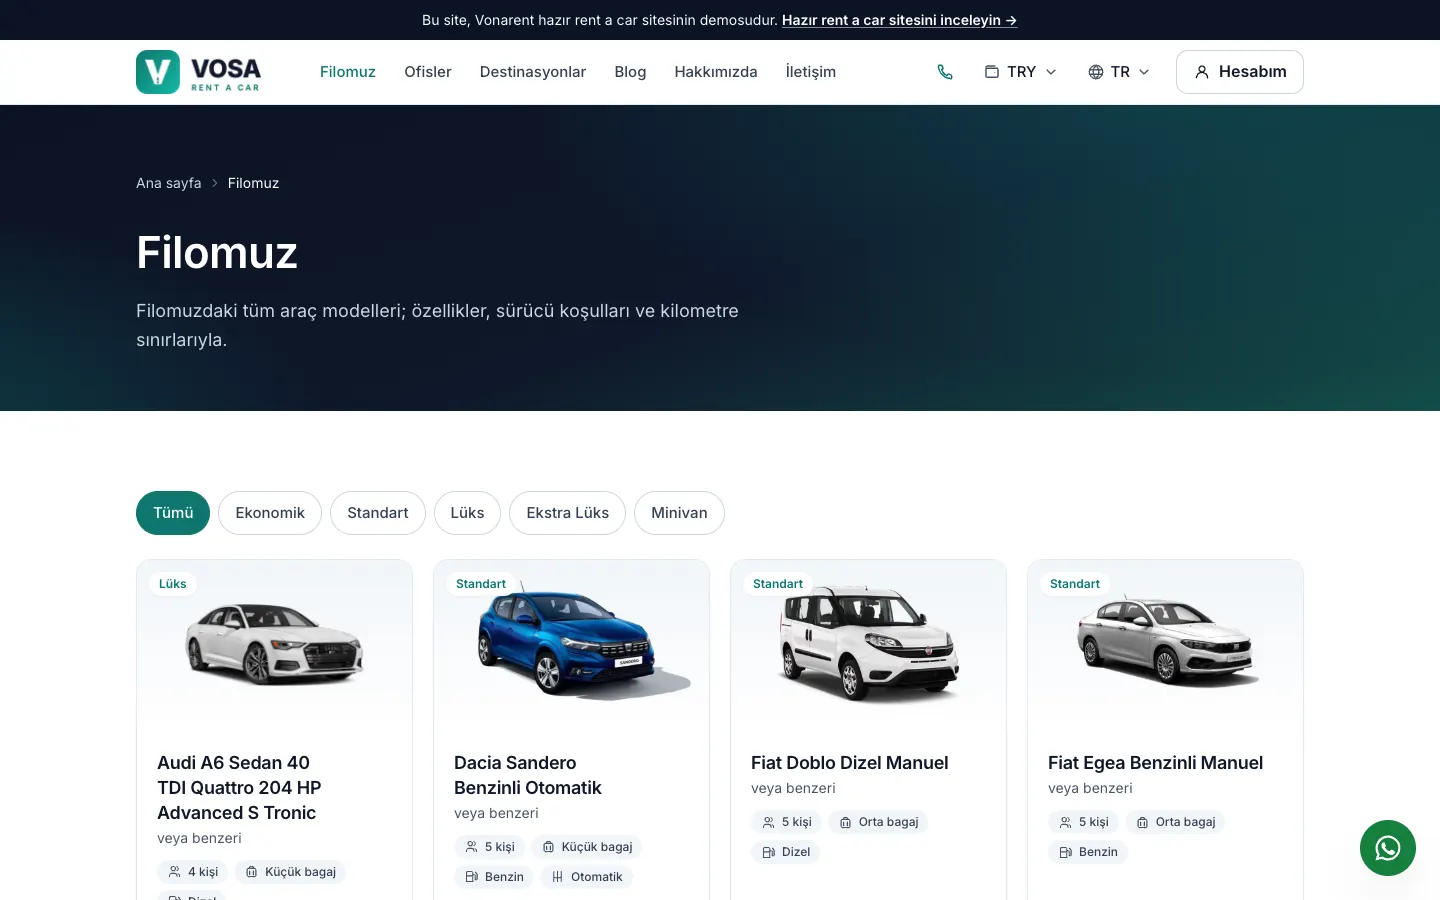Click the Standart badge on Dacia card

point(481,584)
